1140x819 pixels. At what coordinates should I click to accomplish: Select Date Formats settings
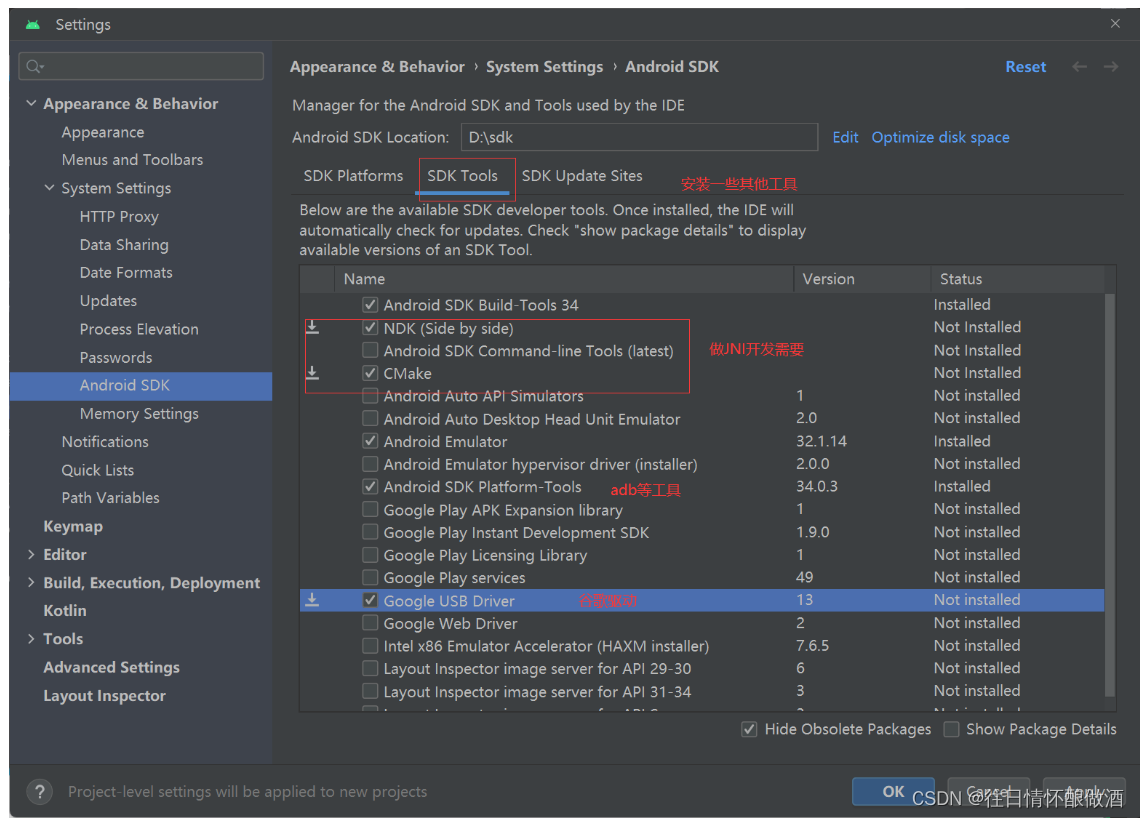127,273
